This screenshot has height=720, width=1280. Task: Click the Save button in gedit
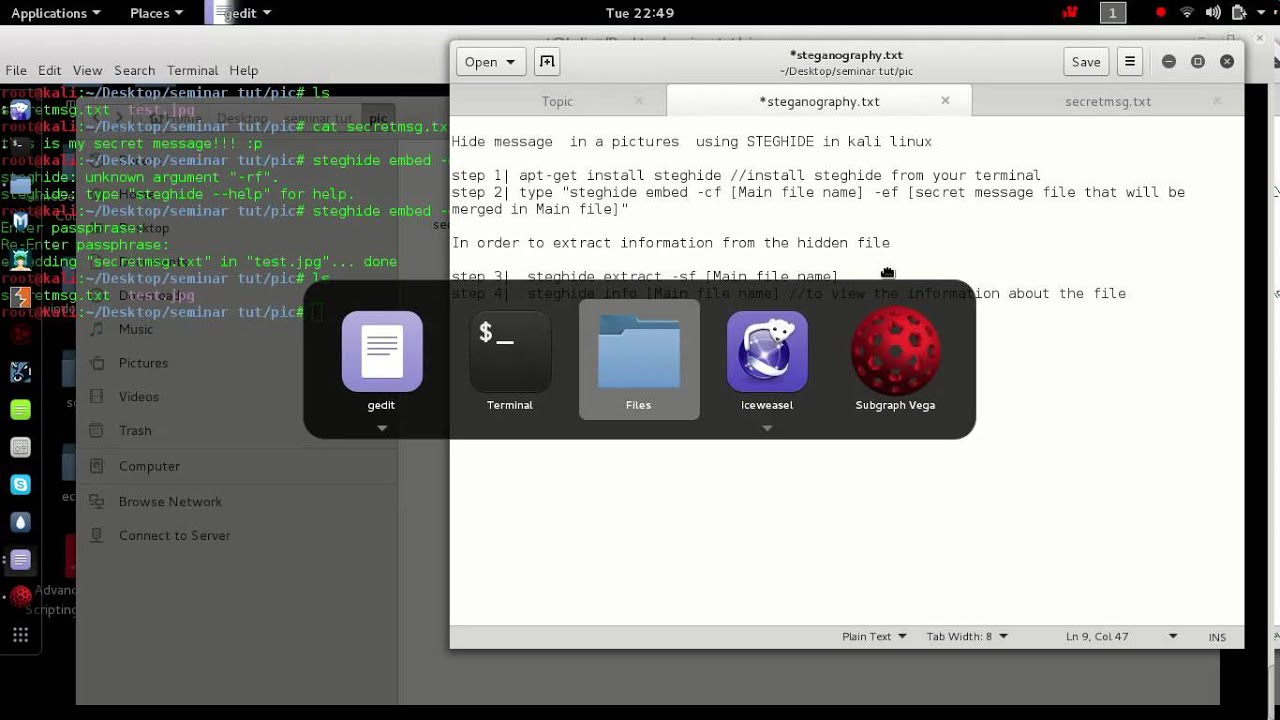(x=1086, y=62)
